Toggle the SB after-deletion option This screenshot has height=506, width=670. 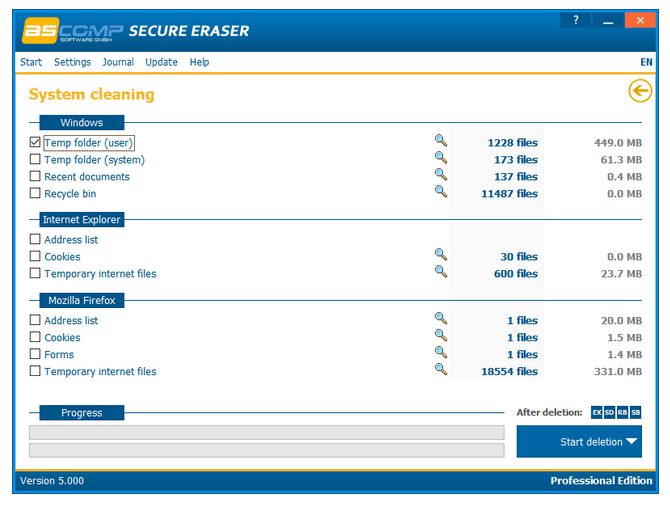[635, 412]
